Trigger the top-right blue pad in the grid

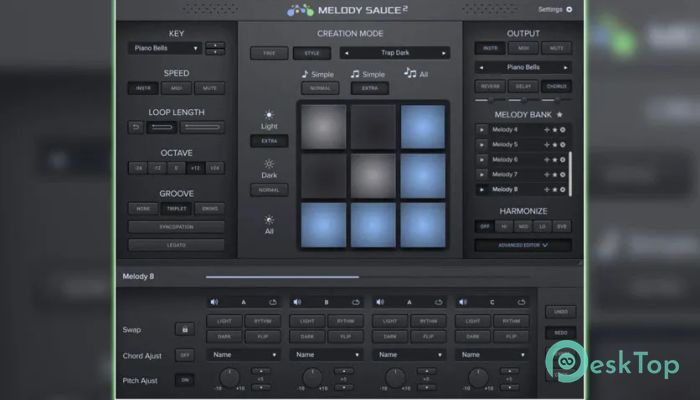423,127
